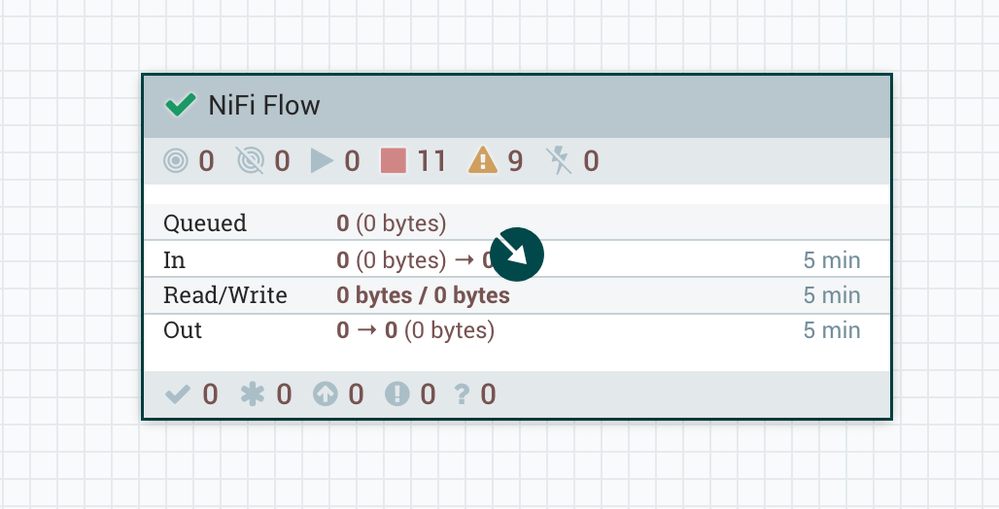Click the not-transmitting remote ports icon

click(x=250, y=161)
